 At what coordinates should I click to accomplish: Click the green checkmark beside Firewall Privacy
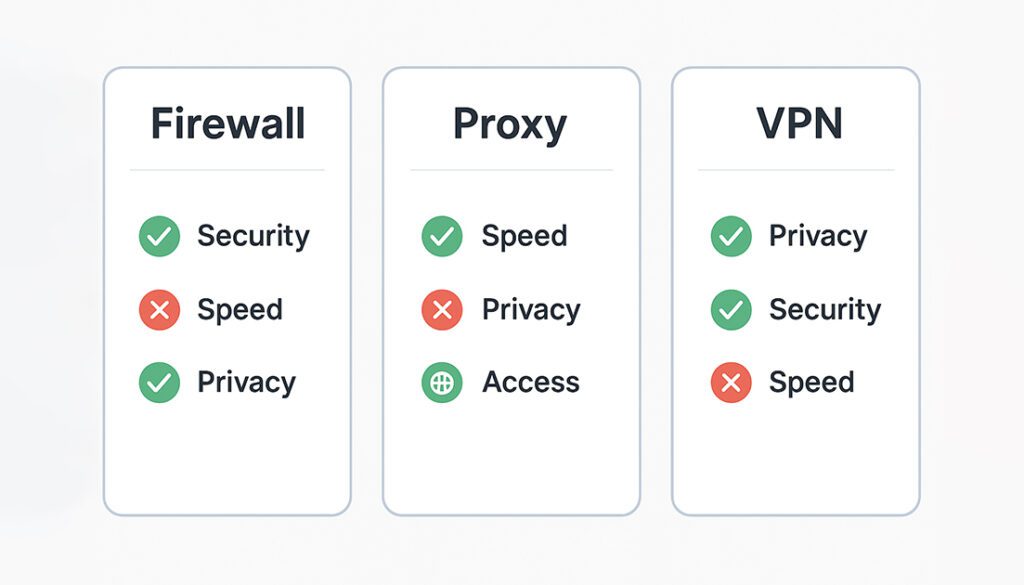pyautogui.click(x=159, y=383)
